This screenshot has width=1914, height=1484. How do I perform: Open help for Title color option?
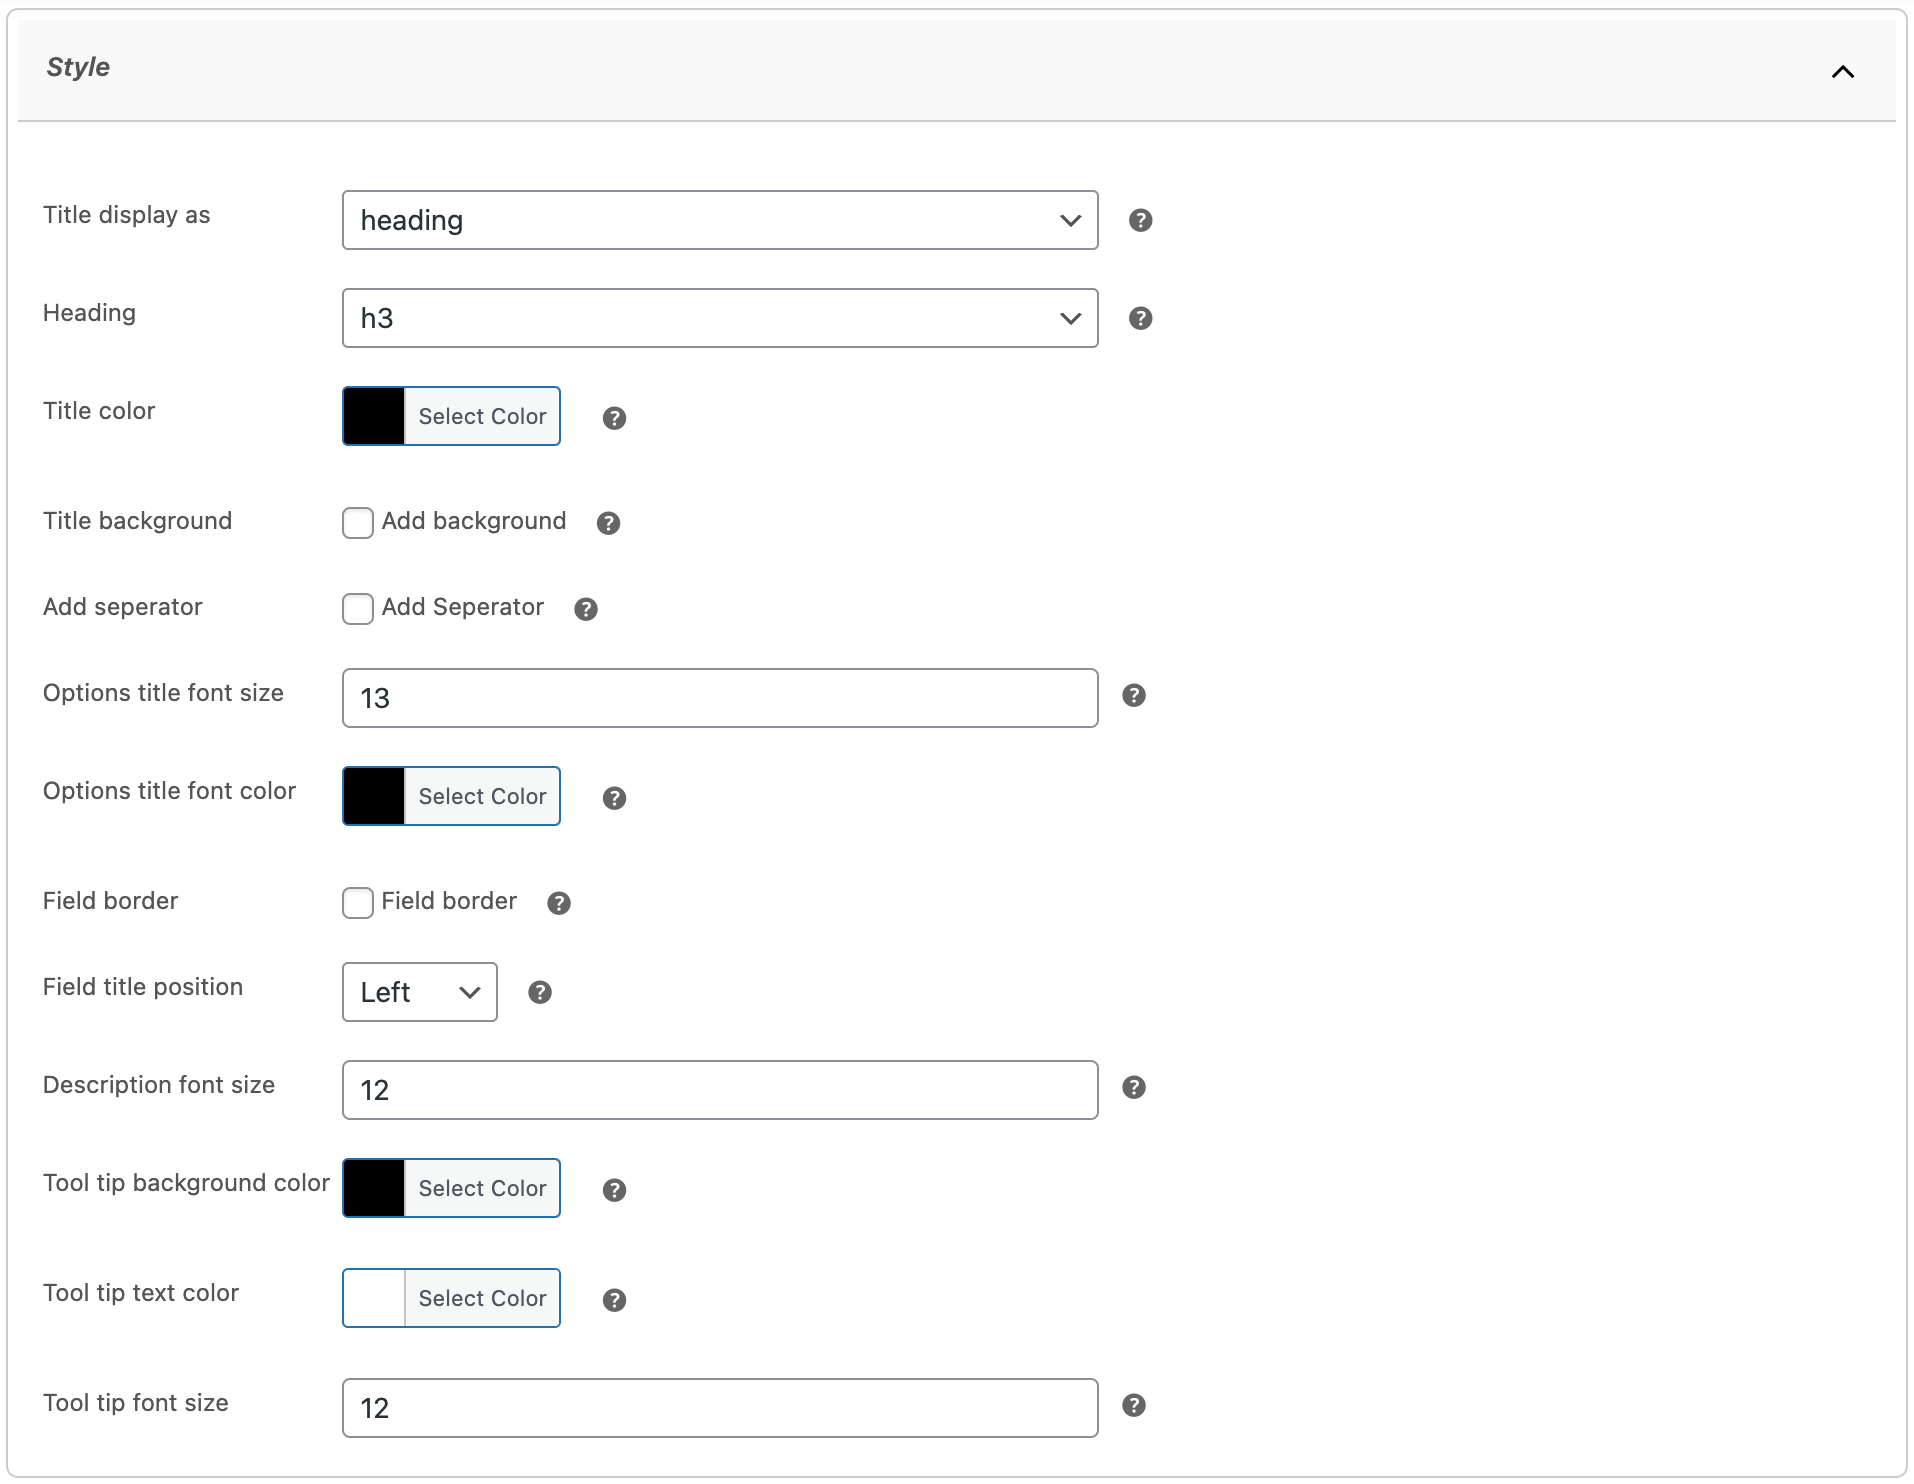tap(614, 418)
